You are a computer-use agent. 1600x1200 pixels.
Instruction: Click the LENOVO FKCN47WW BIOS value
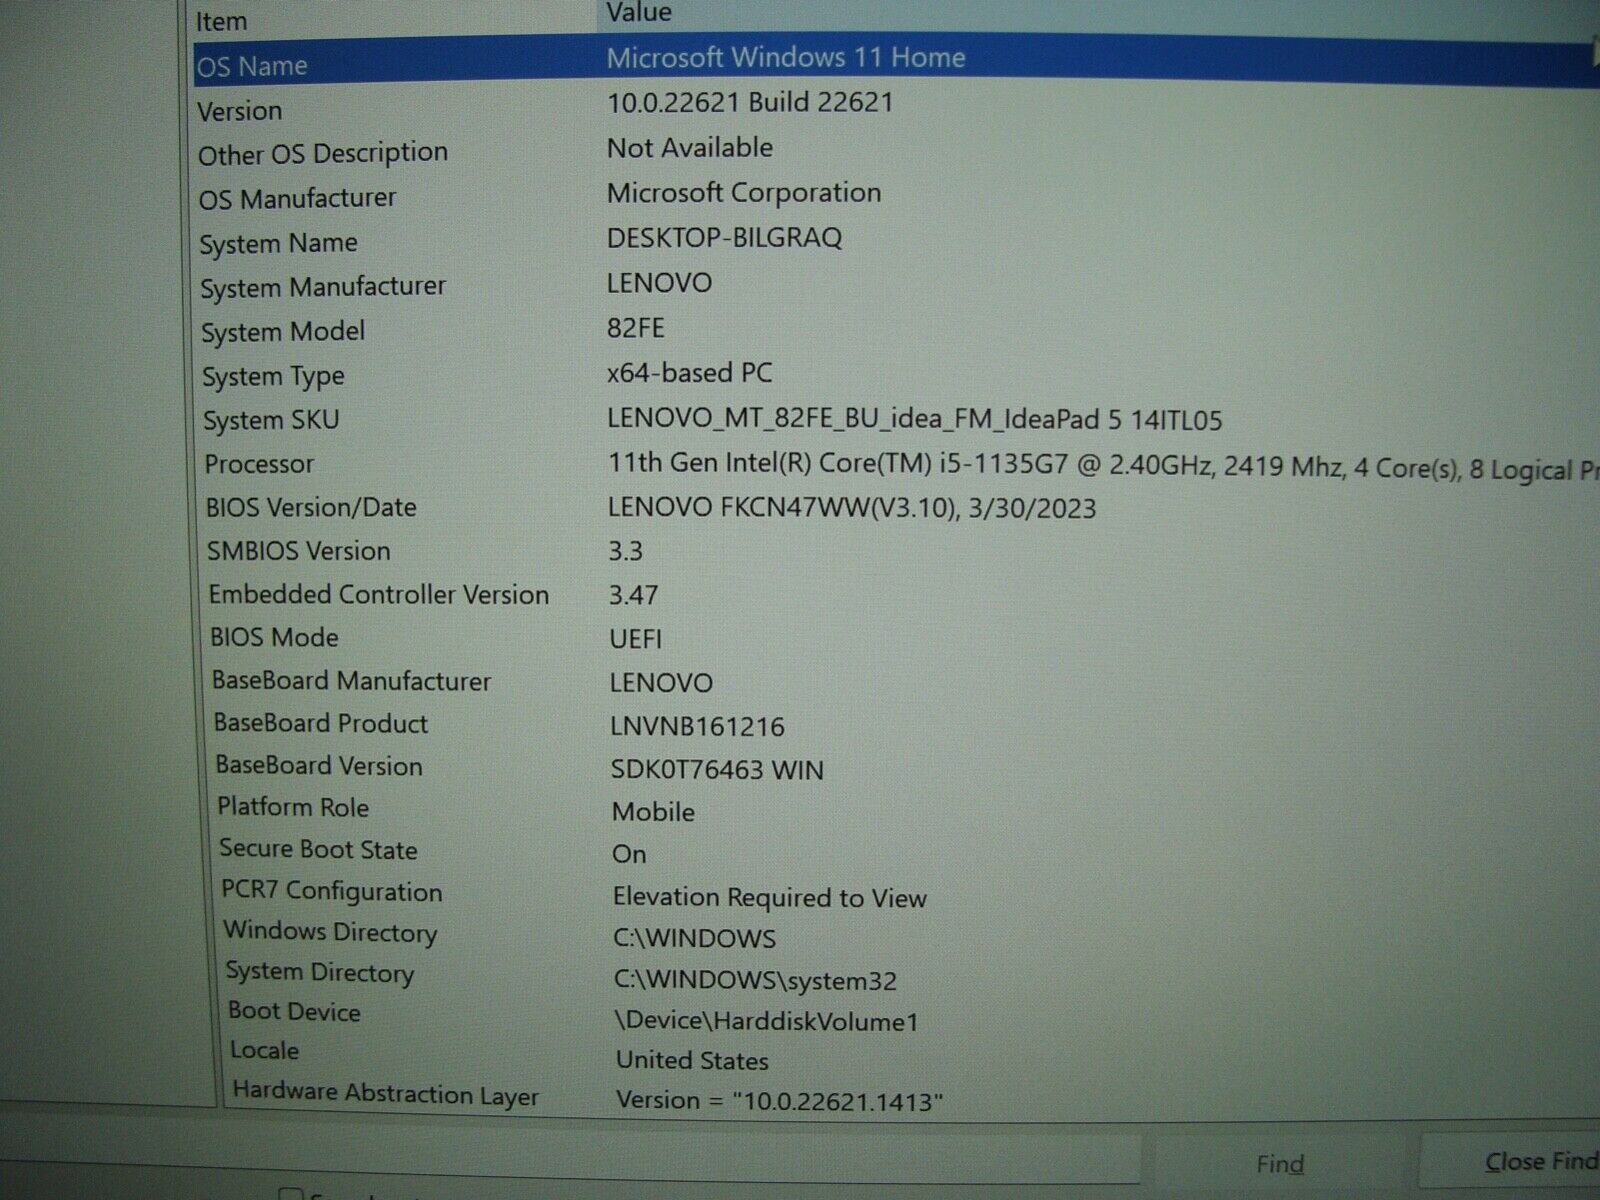tap(852, 508)
